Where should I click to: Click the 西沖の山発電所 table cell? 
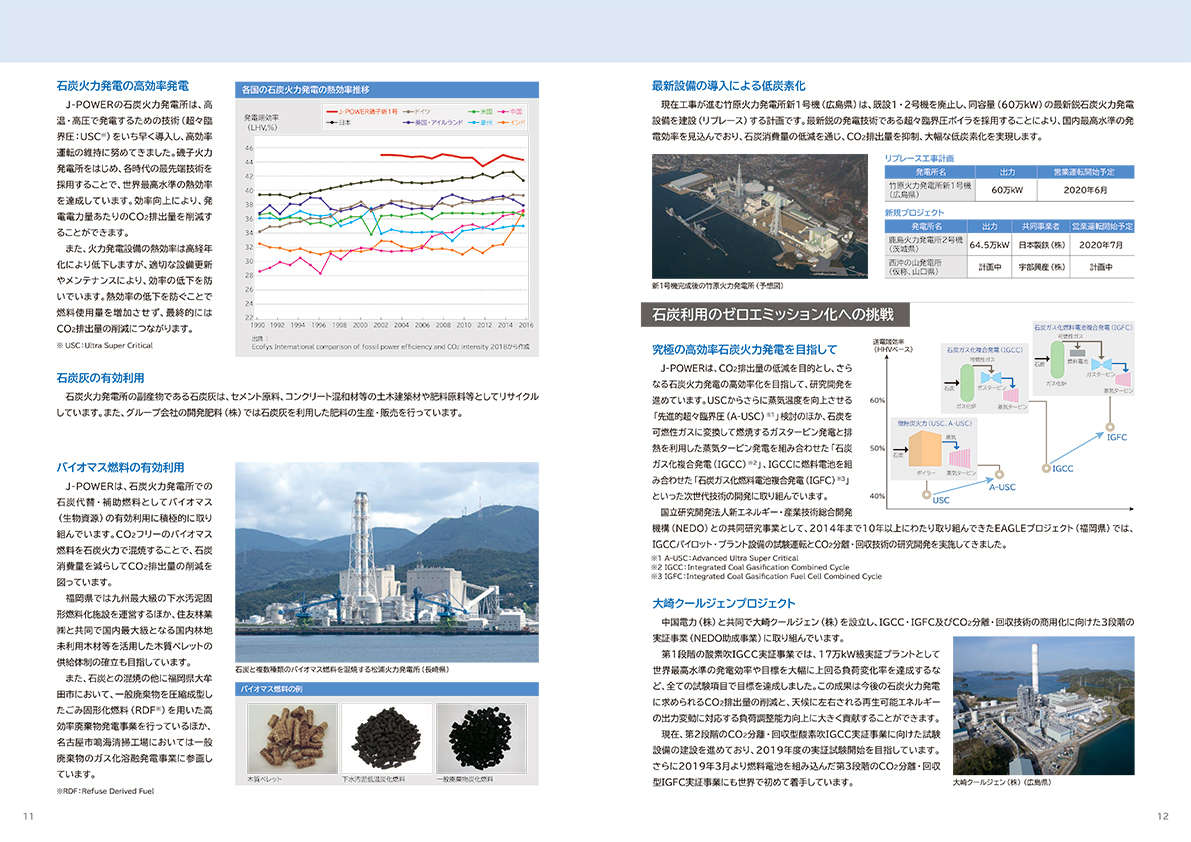pyautogui.click(x=927, y=266)
